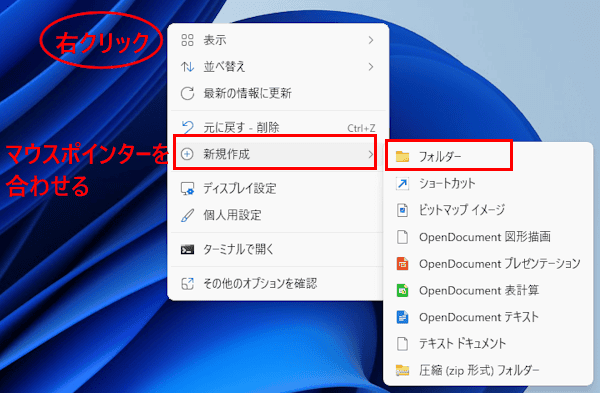
Task: Click the orange presentation file icon
Action: [402, 264]
